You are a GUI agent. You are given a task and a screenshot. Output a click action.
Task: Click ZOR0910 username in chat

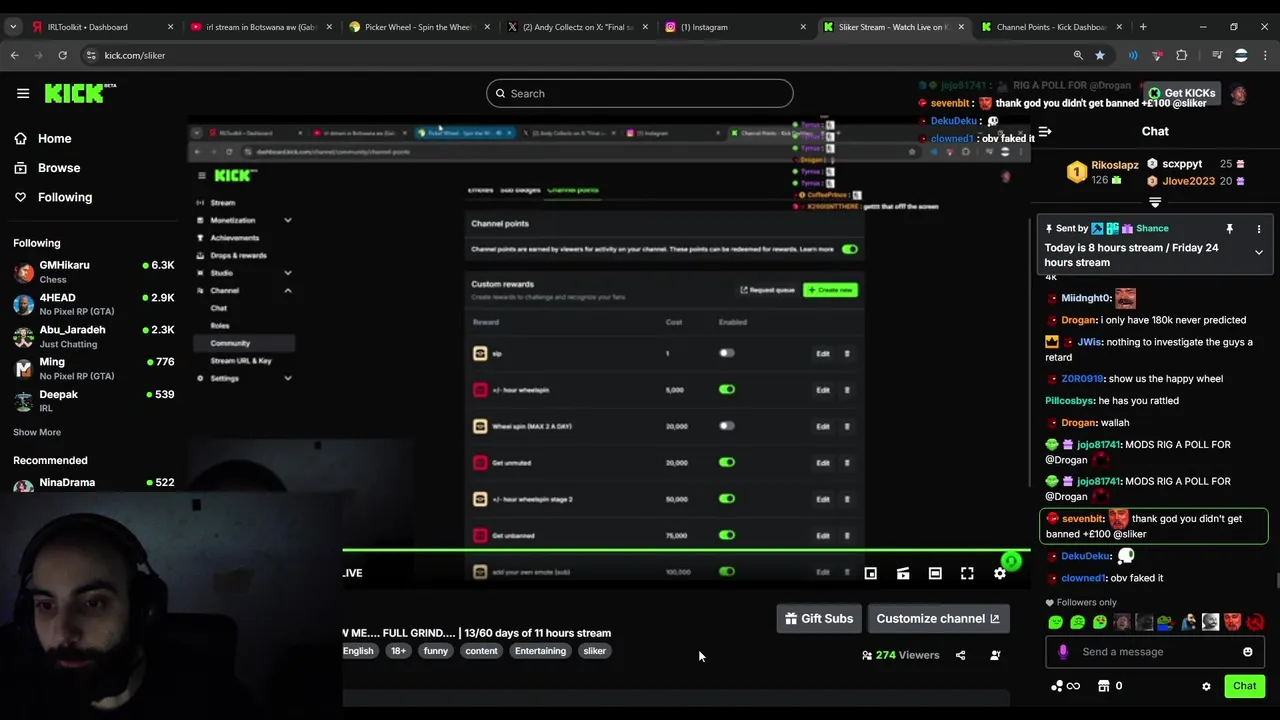(x=1082, y=379)
